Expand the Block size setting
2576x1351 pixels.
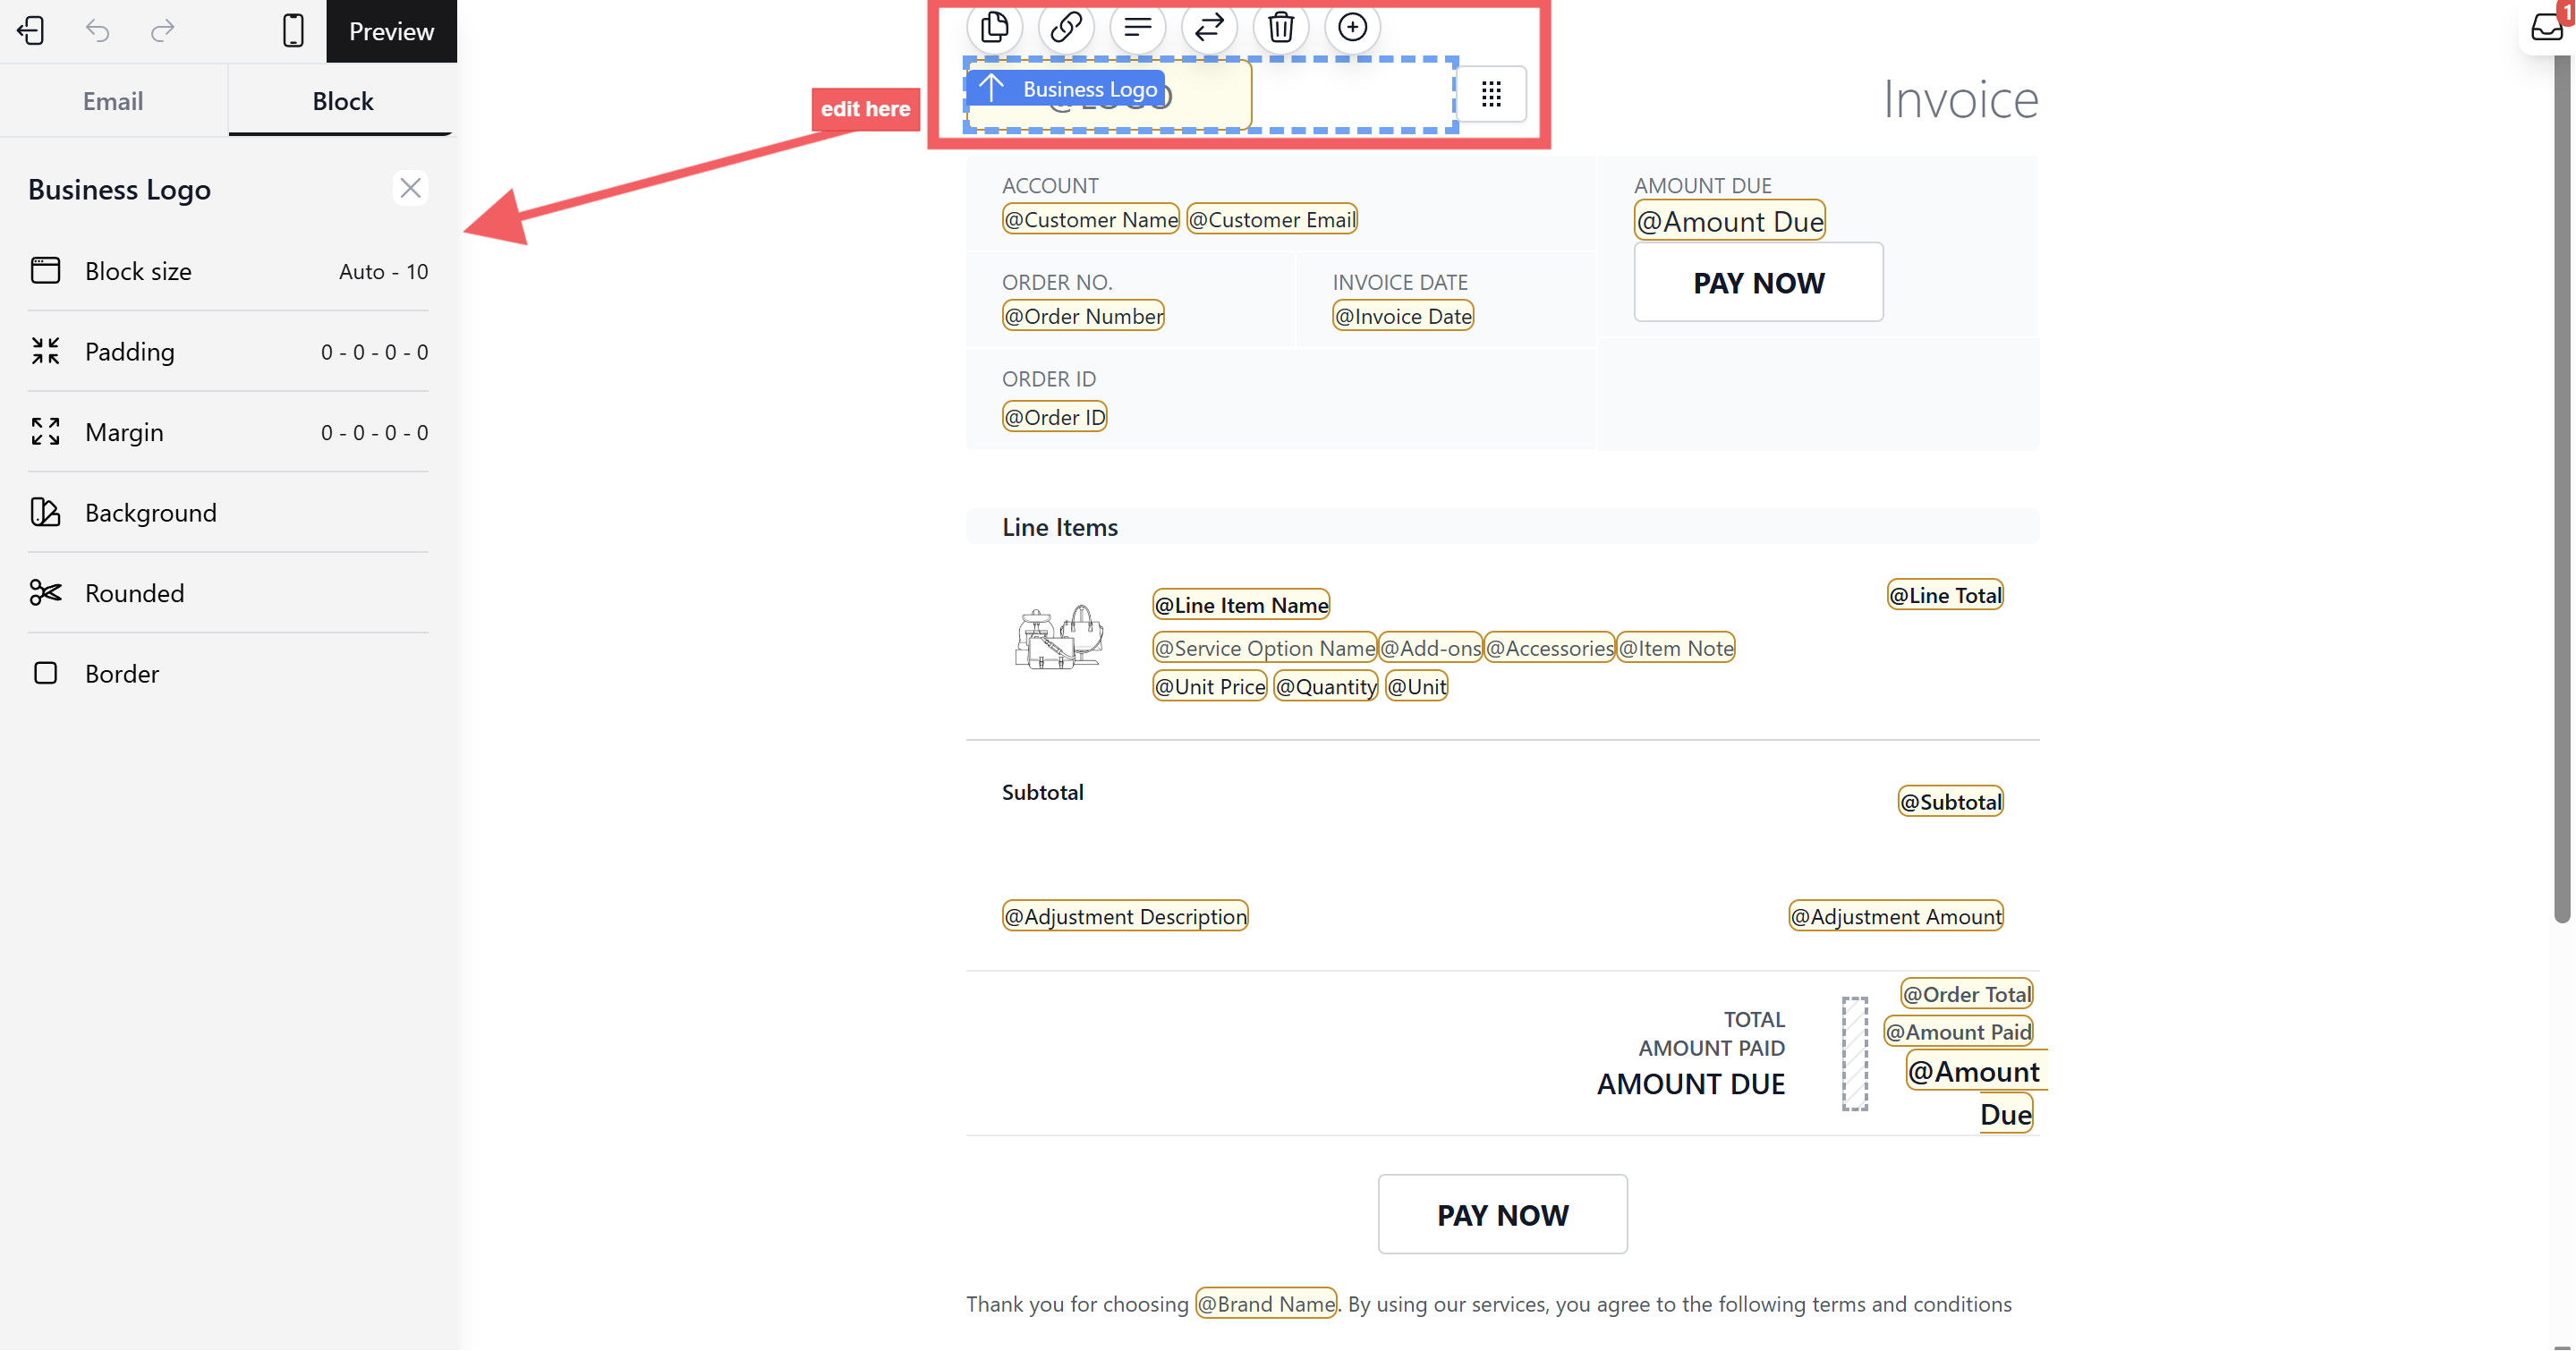click(228, 271)
